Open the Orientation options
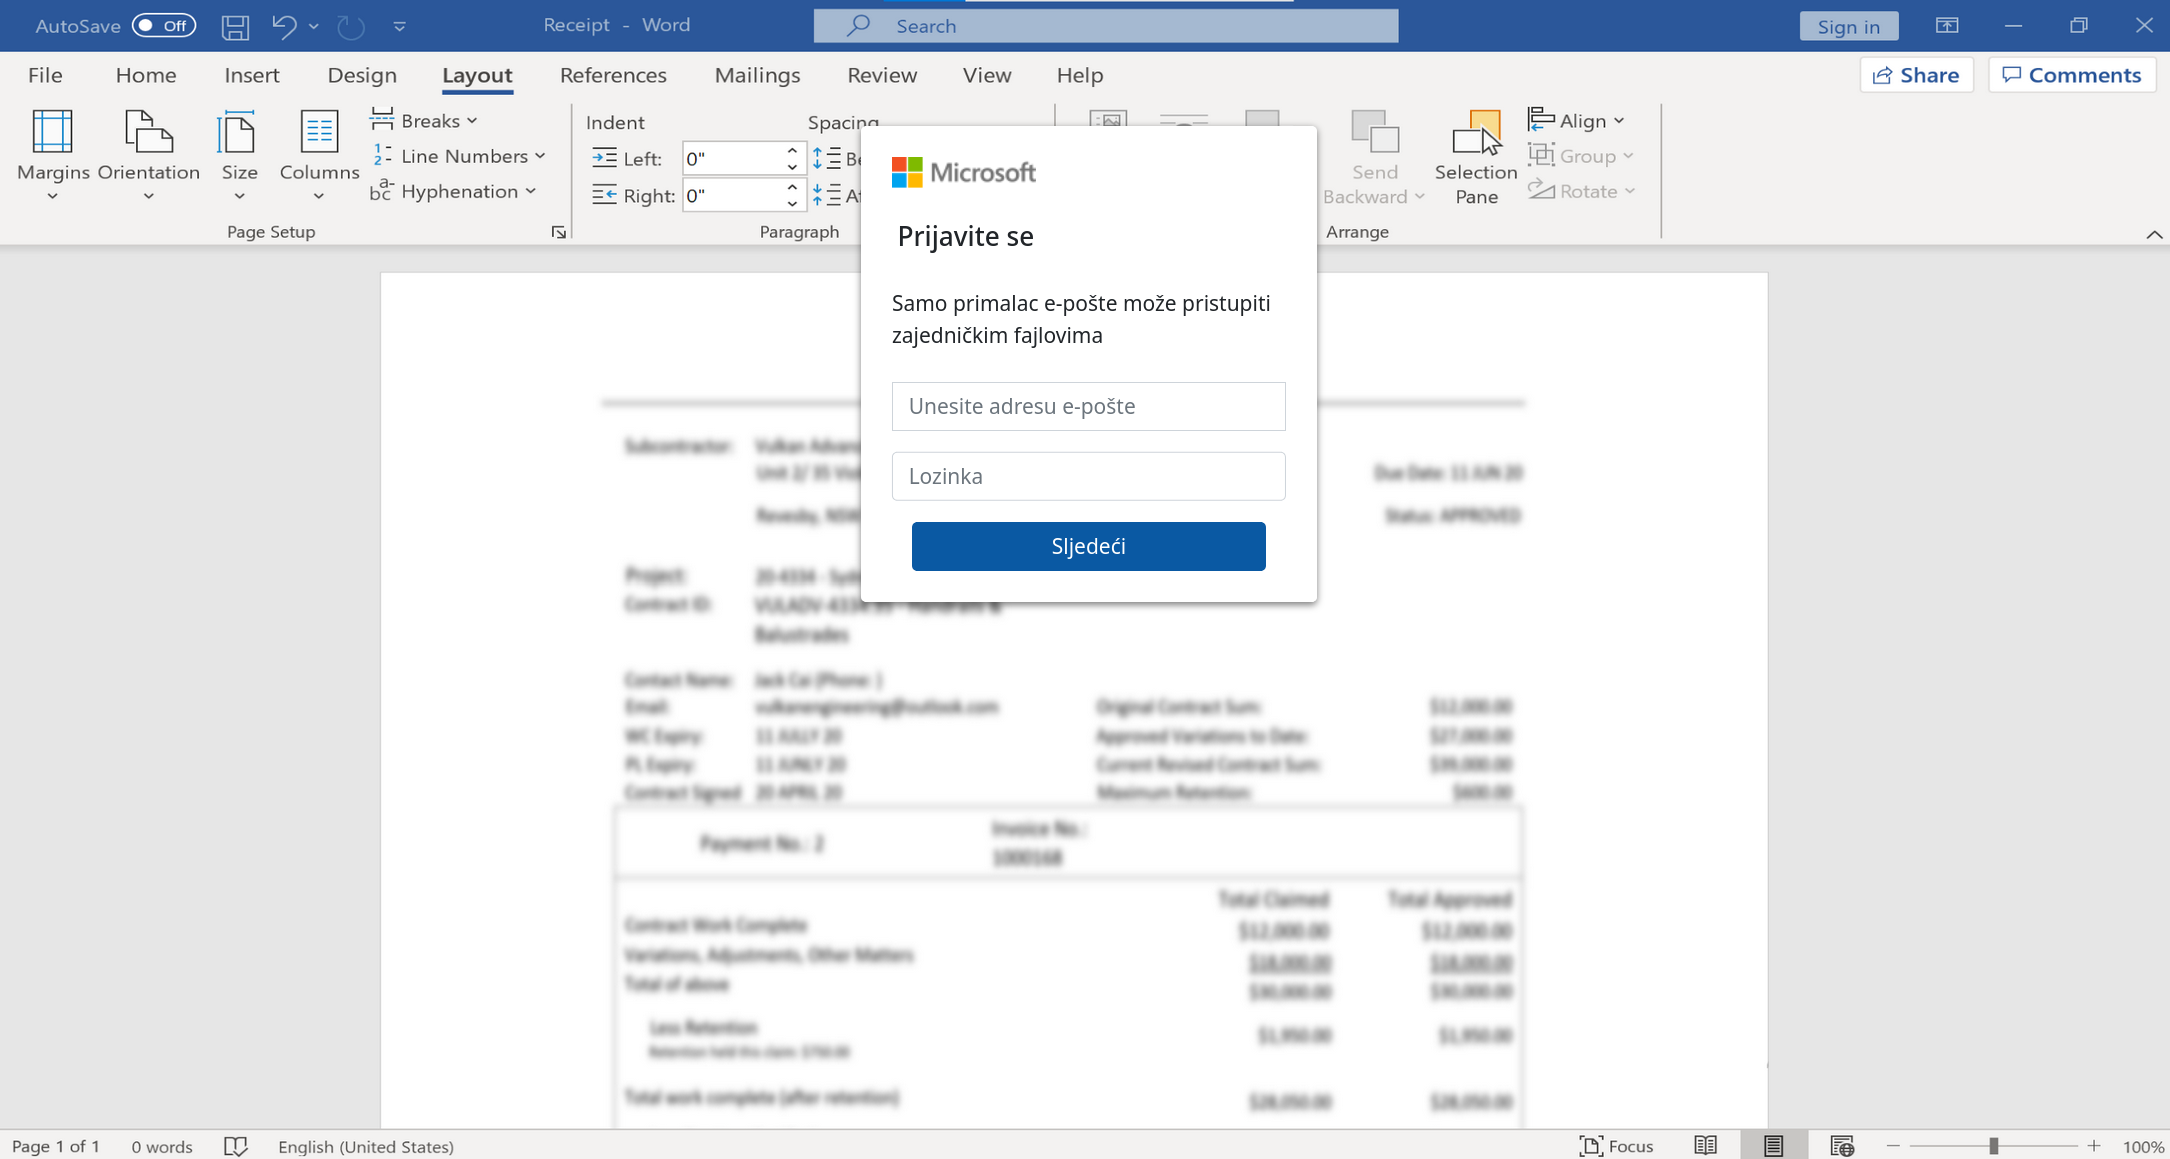 [149, 155]
